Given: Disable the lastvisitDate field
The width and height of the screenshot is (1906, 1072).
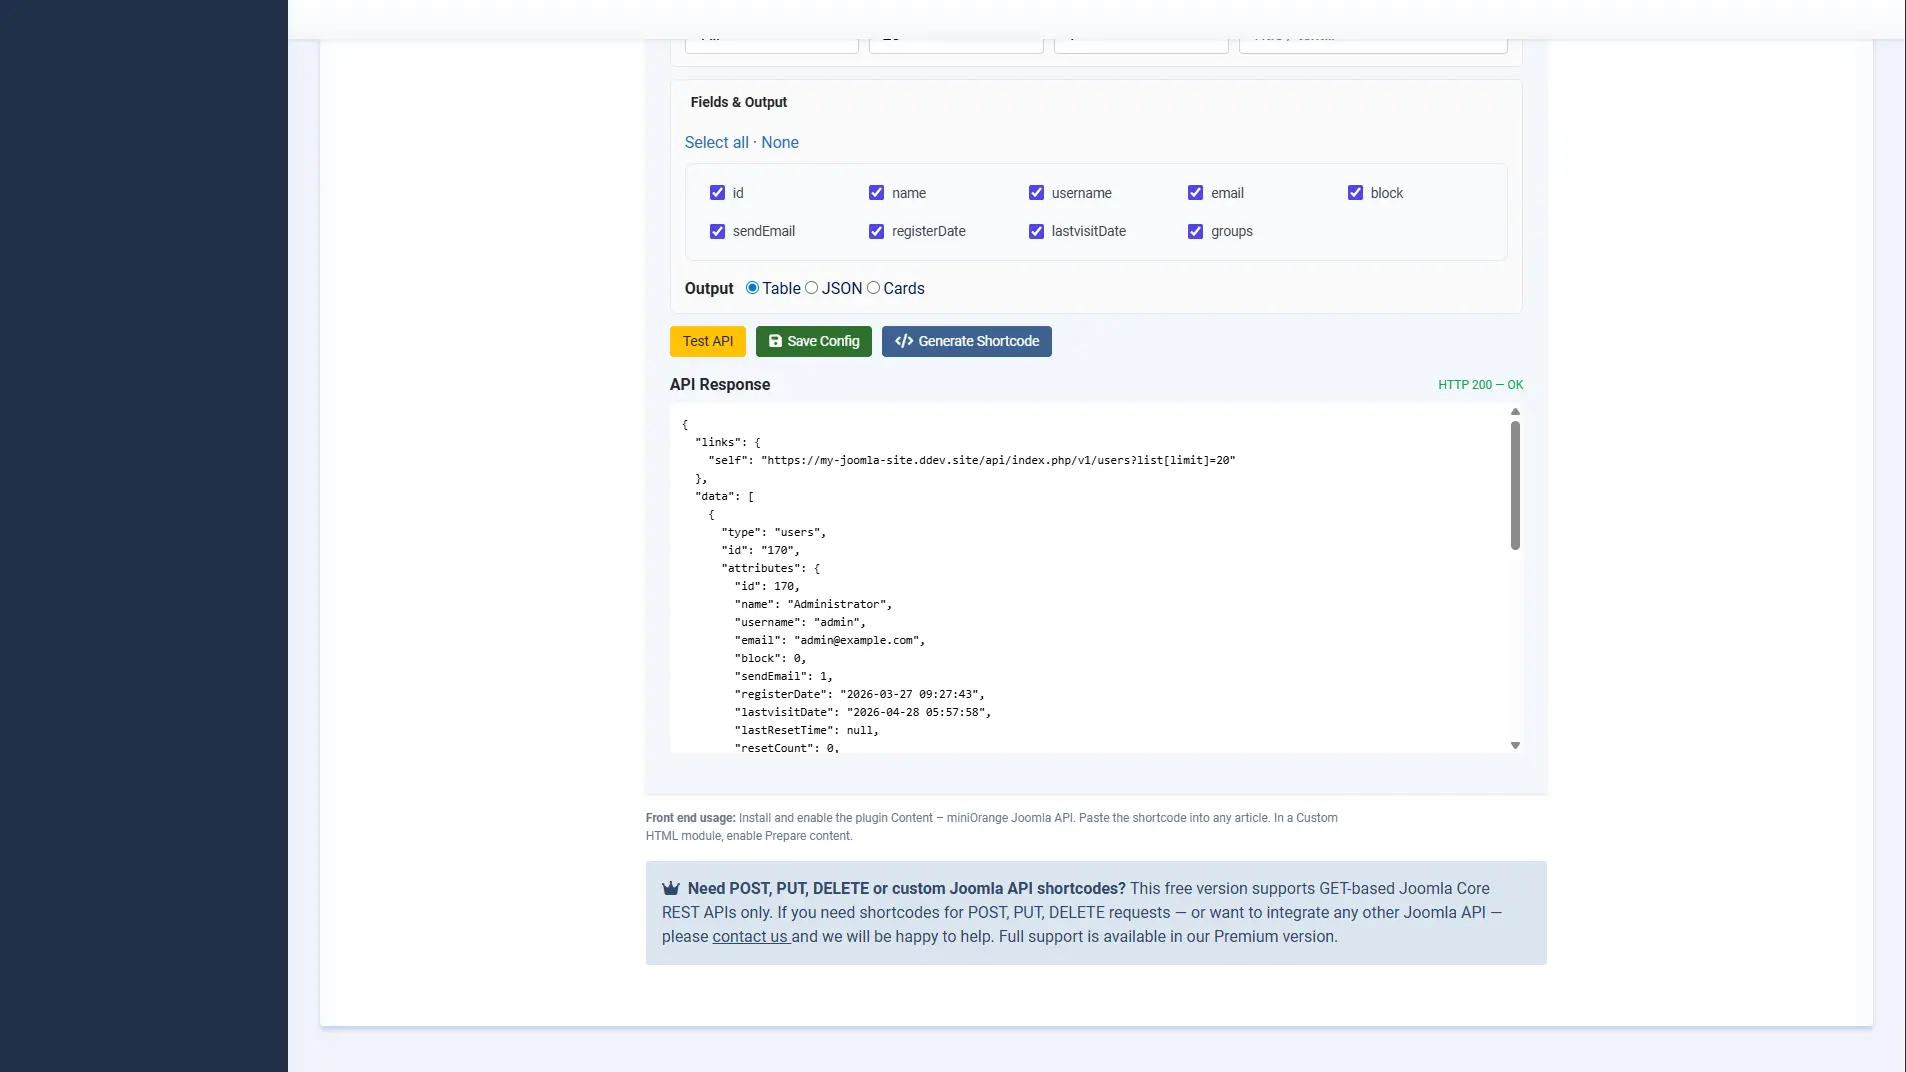Looking at the screenshot, I should pos(1034,231).
